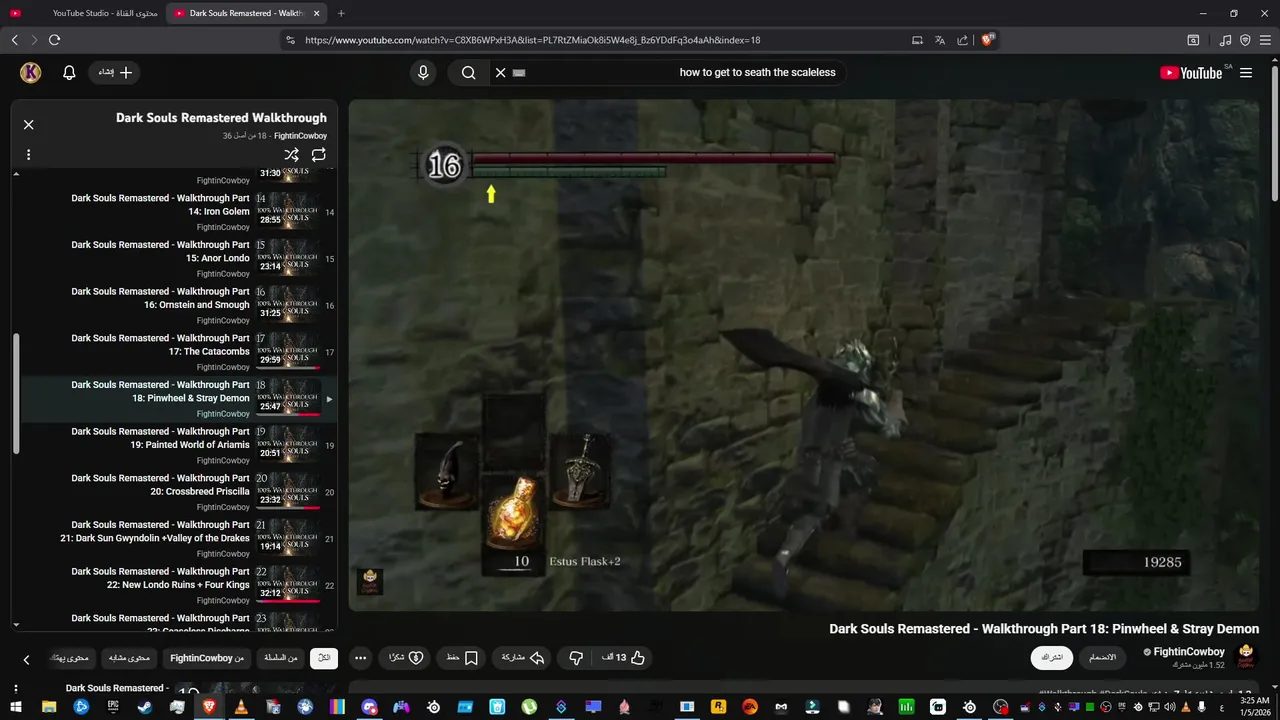Click the address bar URL
1280x720 pixels.
click(532, 40)
